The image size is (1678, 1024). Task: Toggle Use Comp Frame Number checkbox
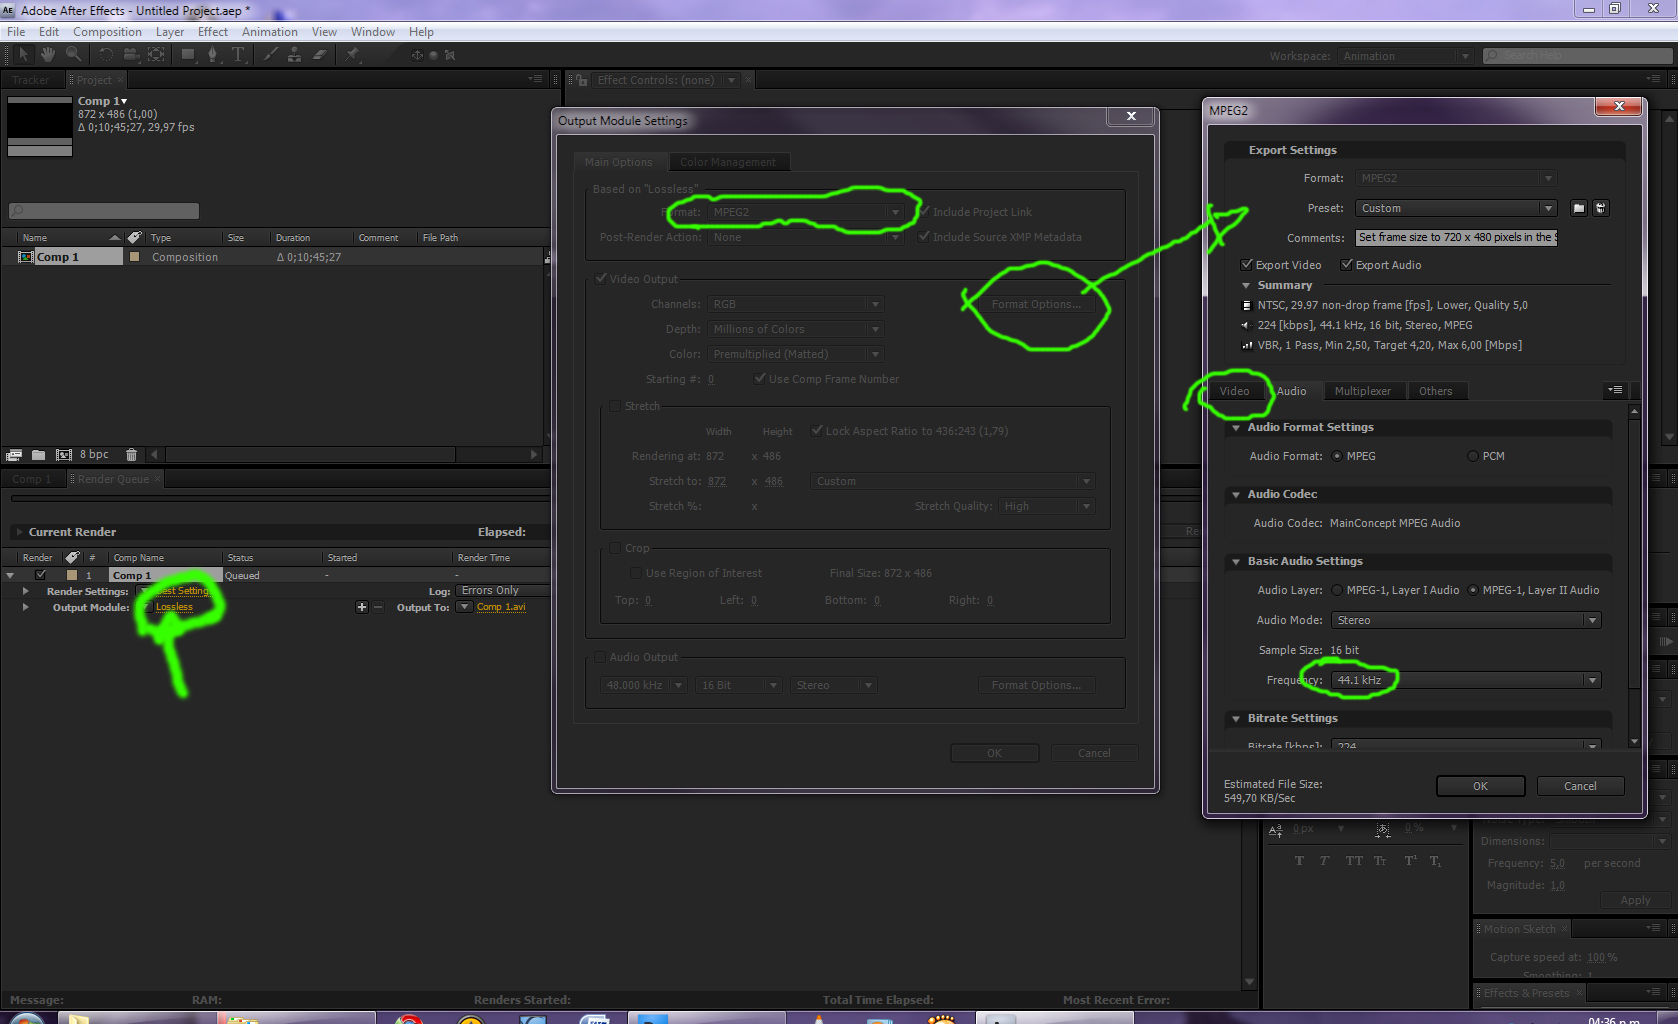click(761, 378)
